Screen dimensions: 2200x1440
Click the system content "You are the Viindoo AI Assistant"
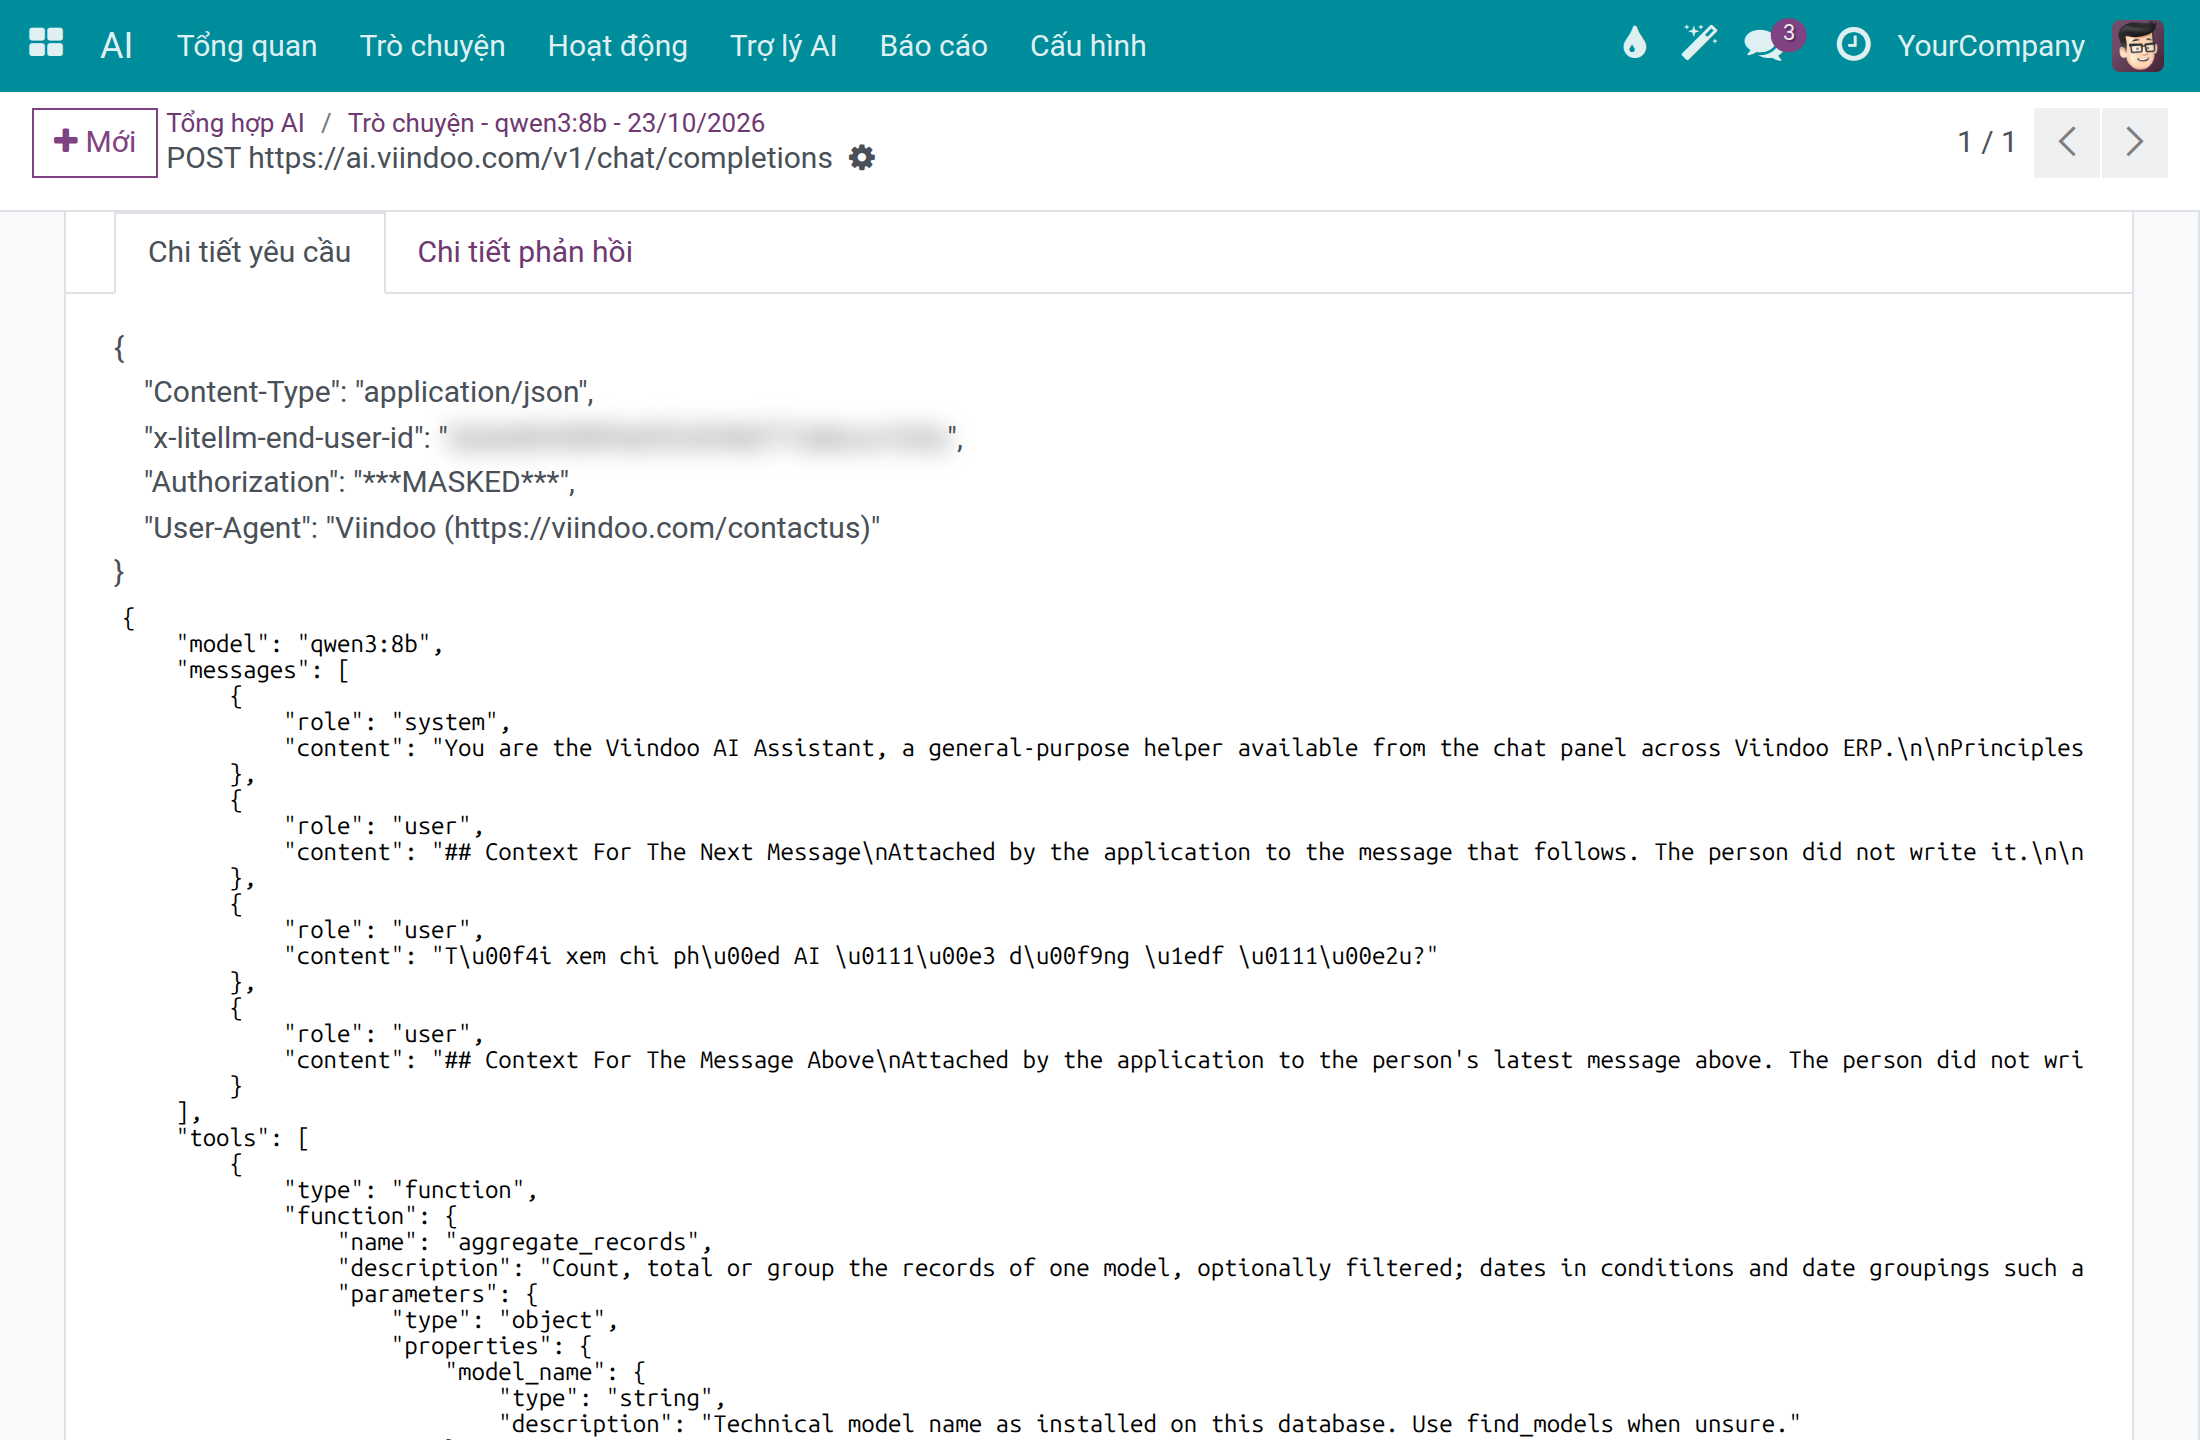tap(1184, 748)
